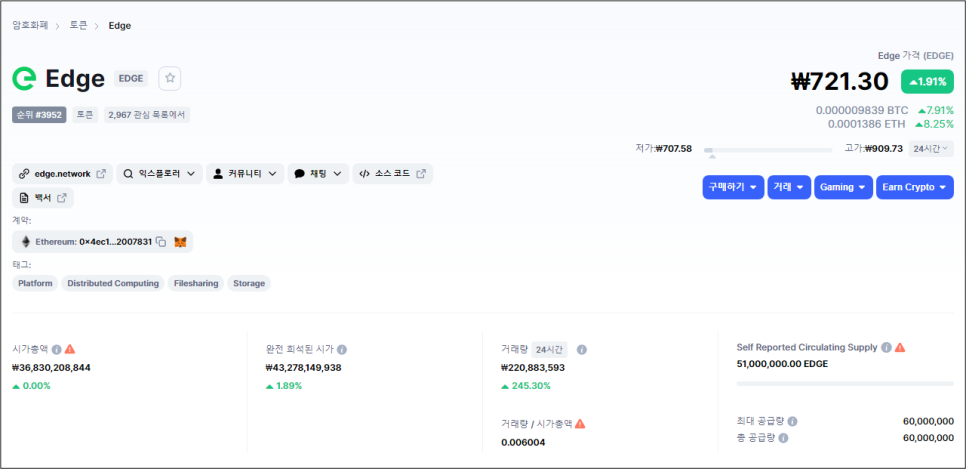Go to 암호화폐 breadcrumb

click(x=30, y=26)
